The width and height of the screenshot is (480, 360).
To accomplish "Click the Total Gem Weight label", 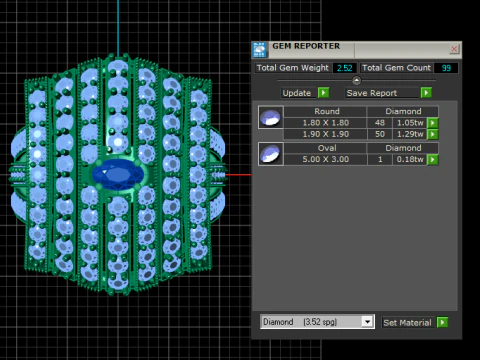I will click(x=293, y=68).
